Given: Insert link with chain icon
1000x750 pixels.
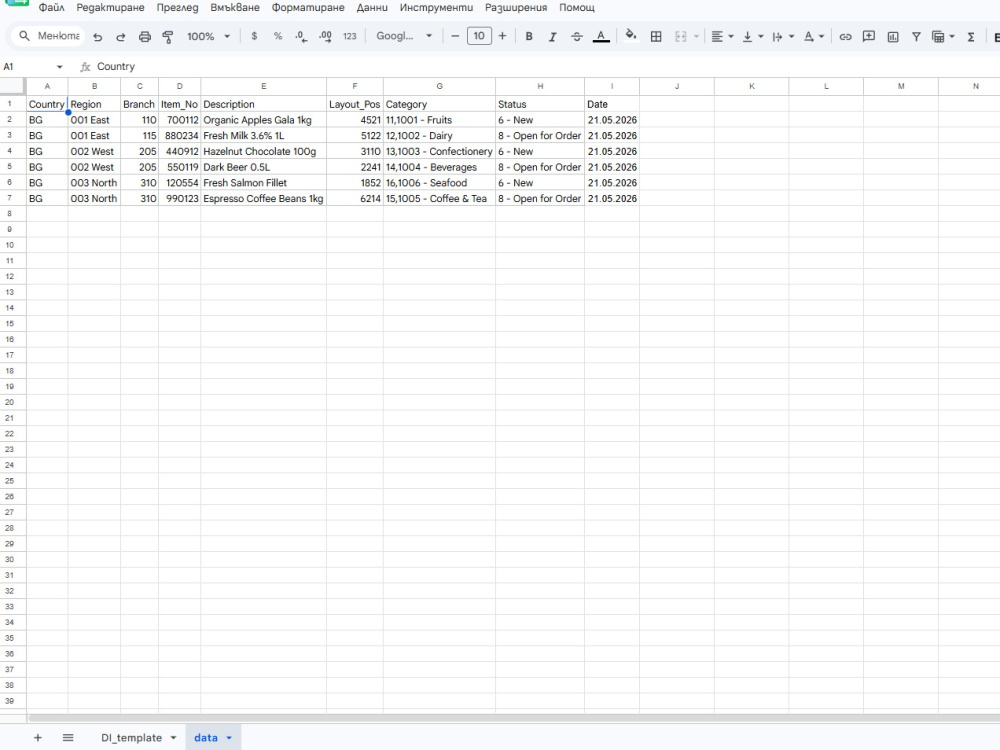Looking at the screenshot, I should [x=845, y=36].
